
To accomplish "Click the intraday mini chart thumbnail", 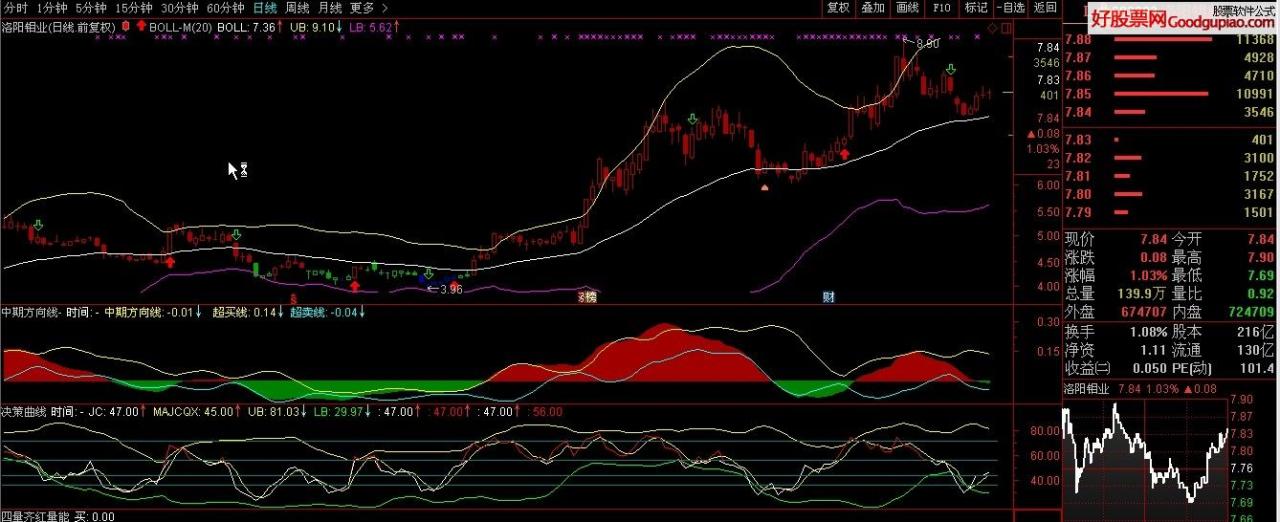I will [1146, 459].
